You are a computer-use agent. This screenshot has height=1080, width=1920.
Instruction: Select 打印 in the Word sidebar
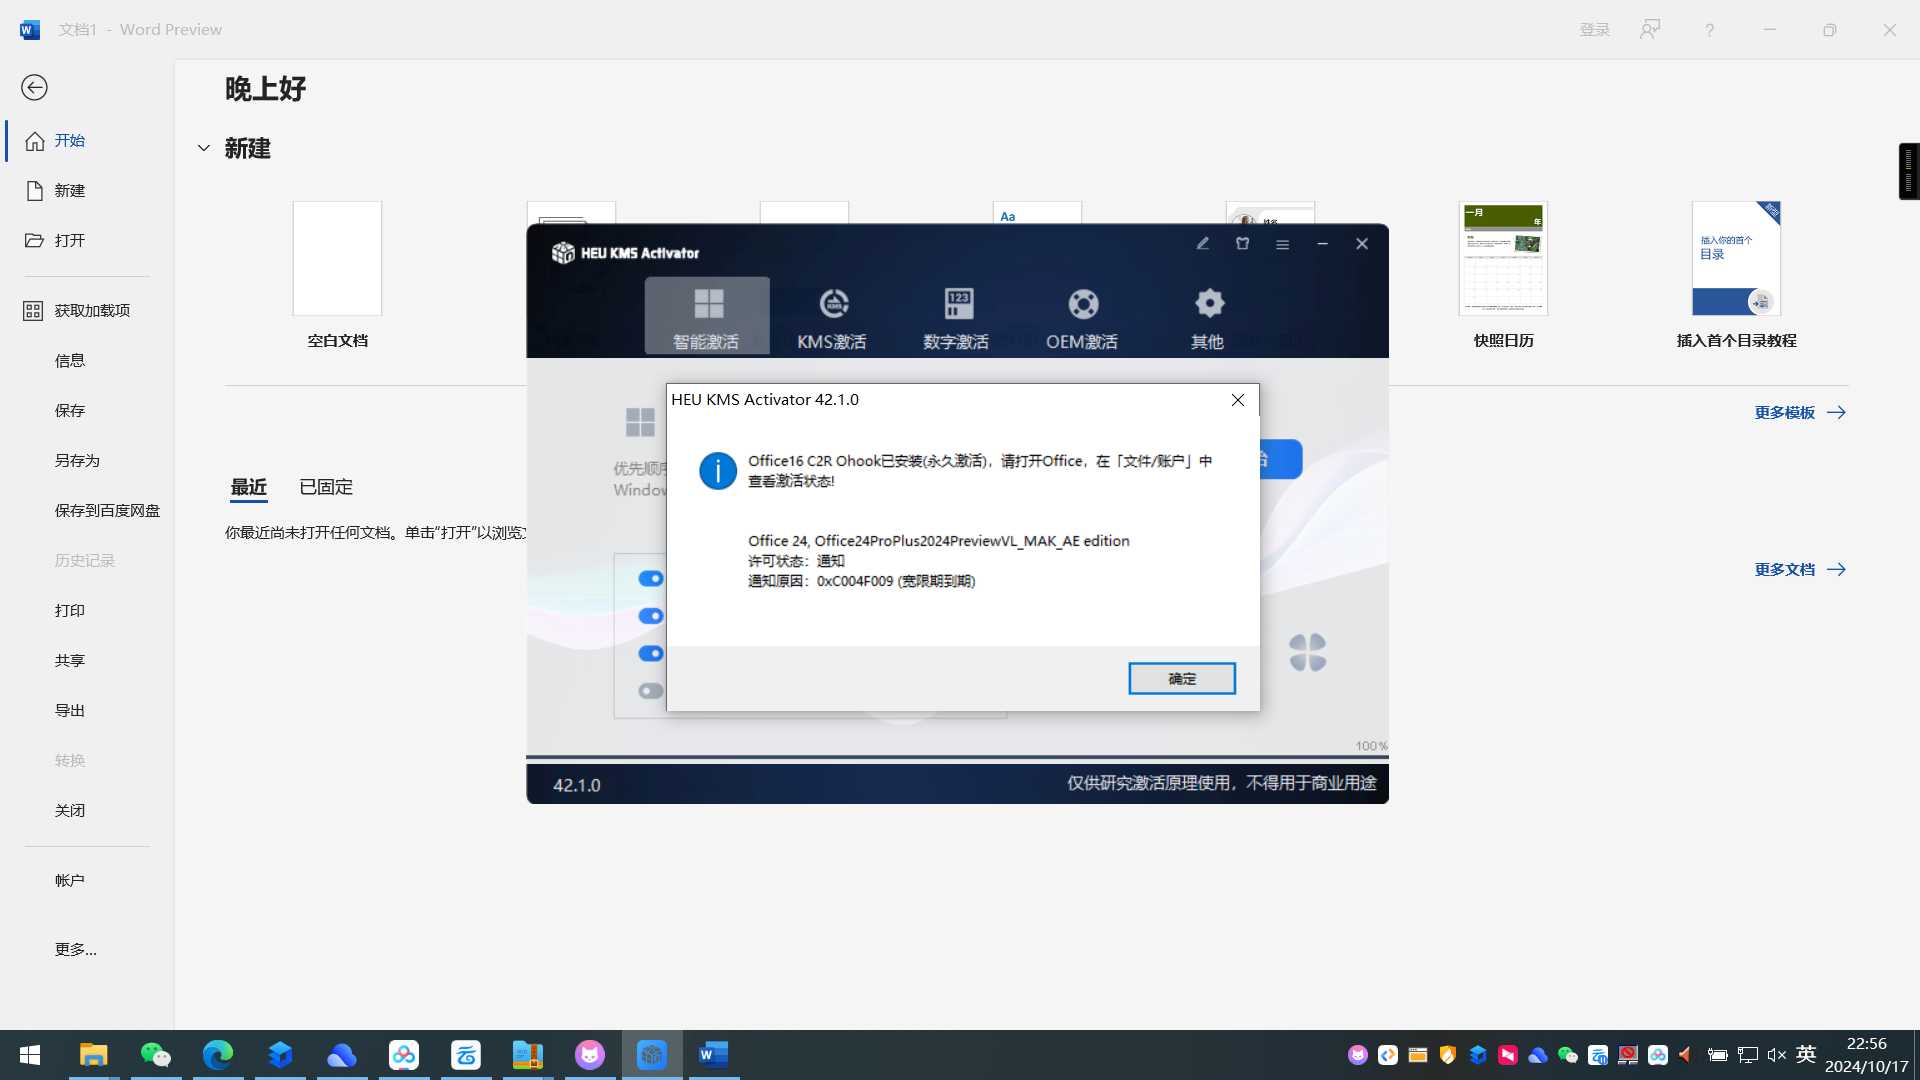87,611
